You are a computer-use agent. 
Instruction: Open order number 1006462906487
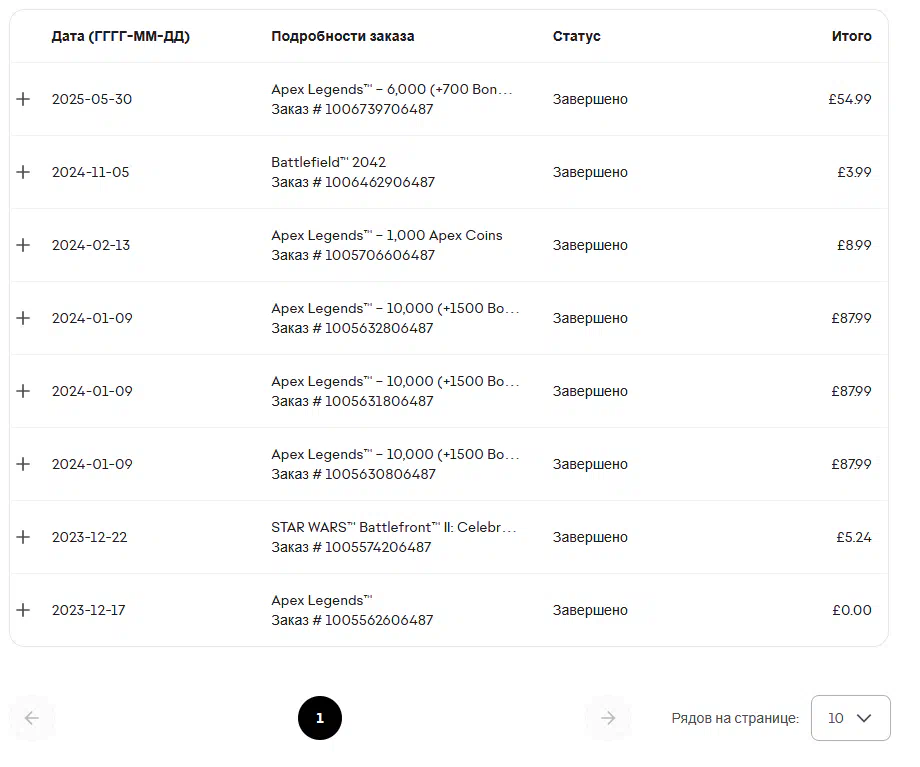click(353, 183)
